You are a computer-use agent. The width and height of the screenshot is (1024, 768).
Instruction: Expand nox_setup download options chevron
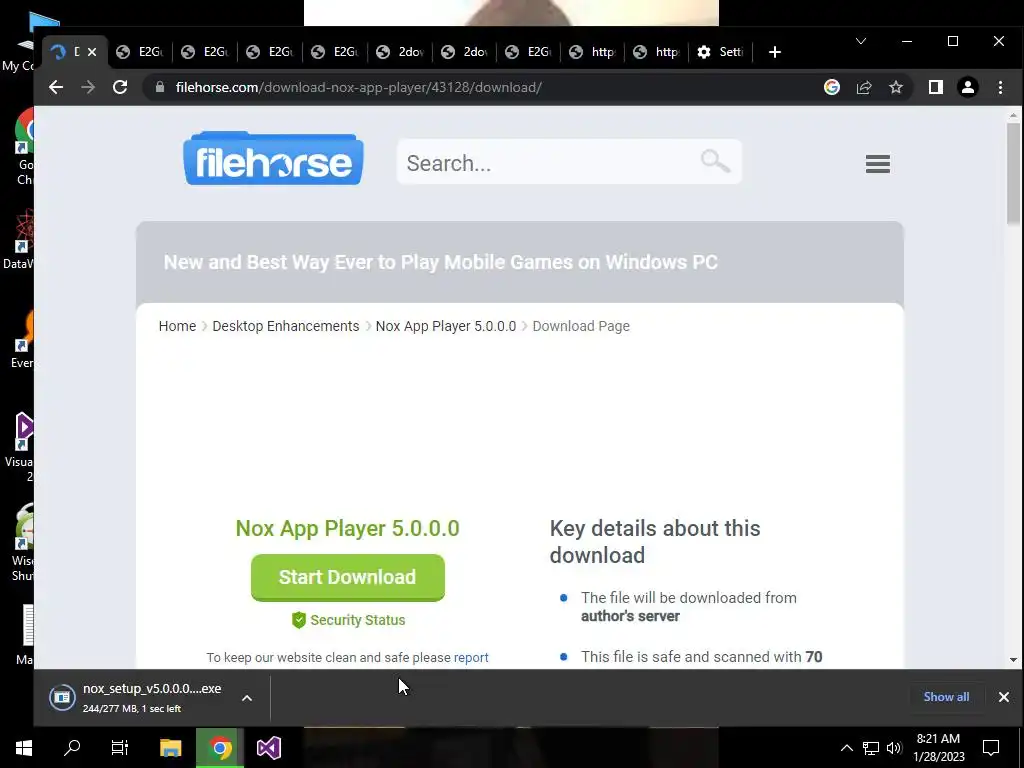pyautogui.click(x=247, y=698)
